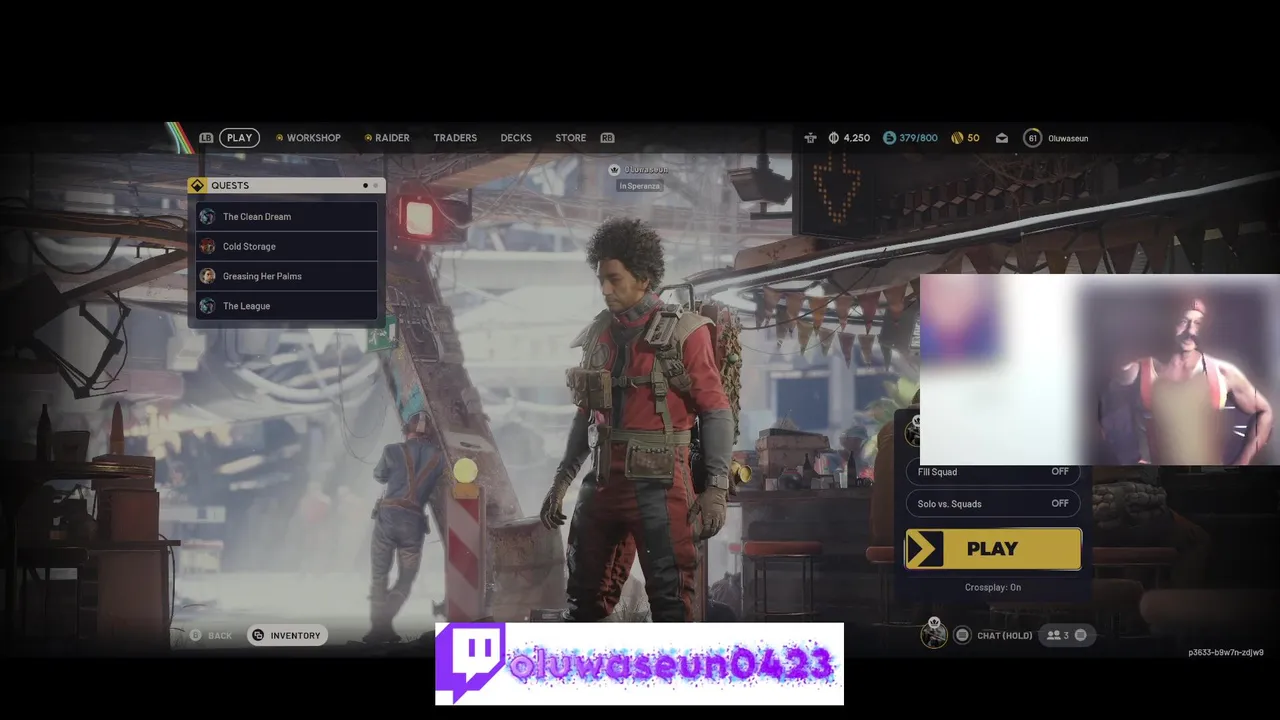Select the first page dot in Quests header
This screenshot has width=1280, height=720.
click(365, 185)
